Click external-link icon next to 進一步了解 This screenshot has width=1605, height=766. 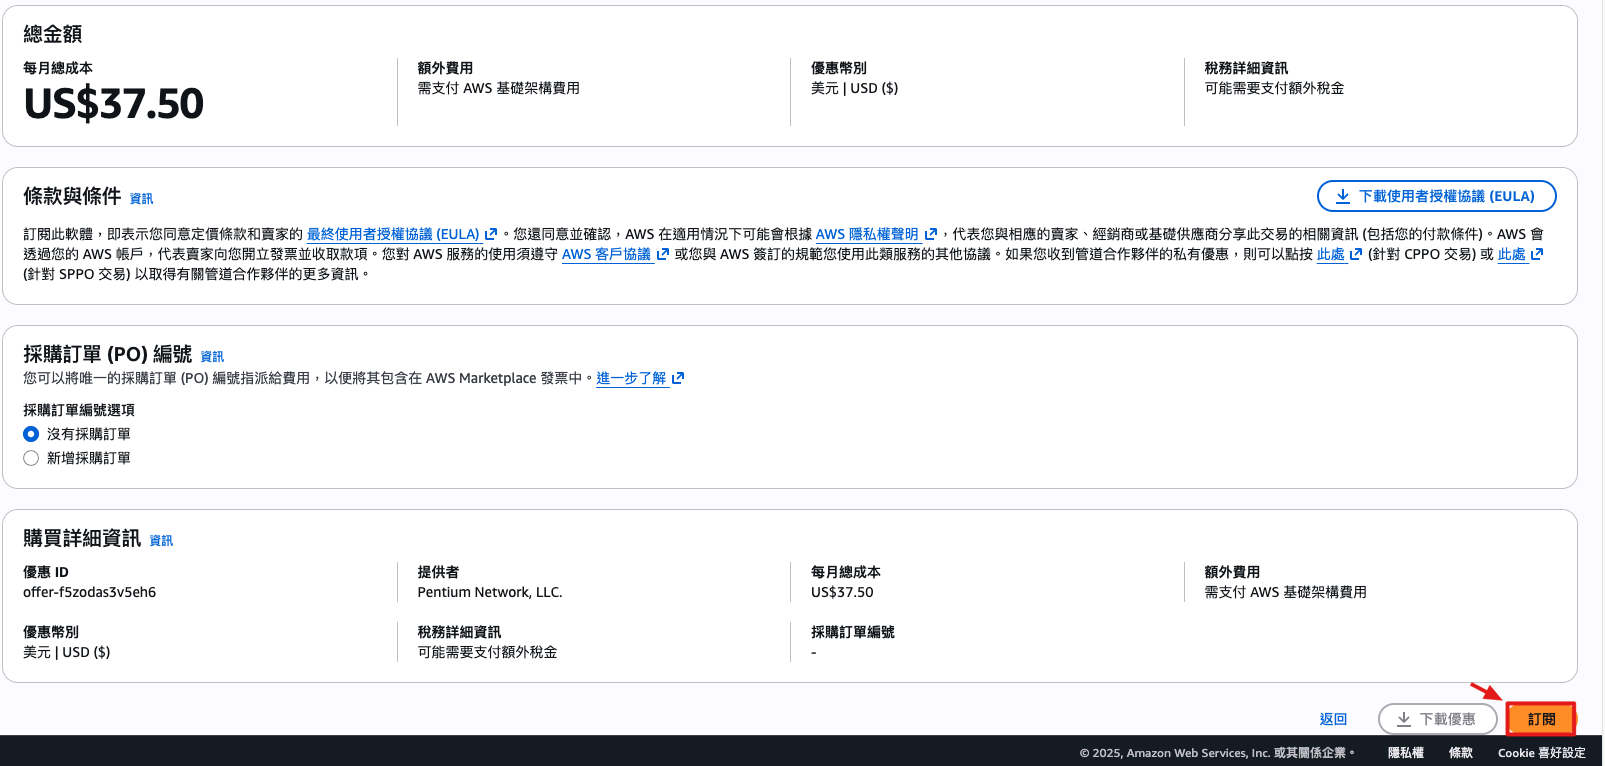[678, 378]
